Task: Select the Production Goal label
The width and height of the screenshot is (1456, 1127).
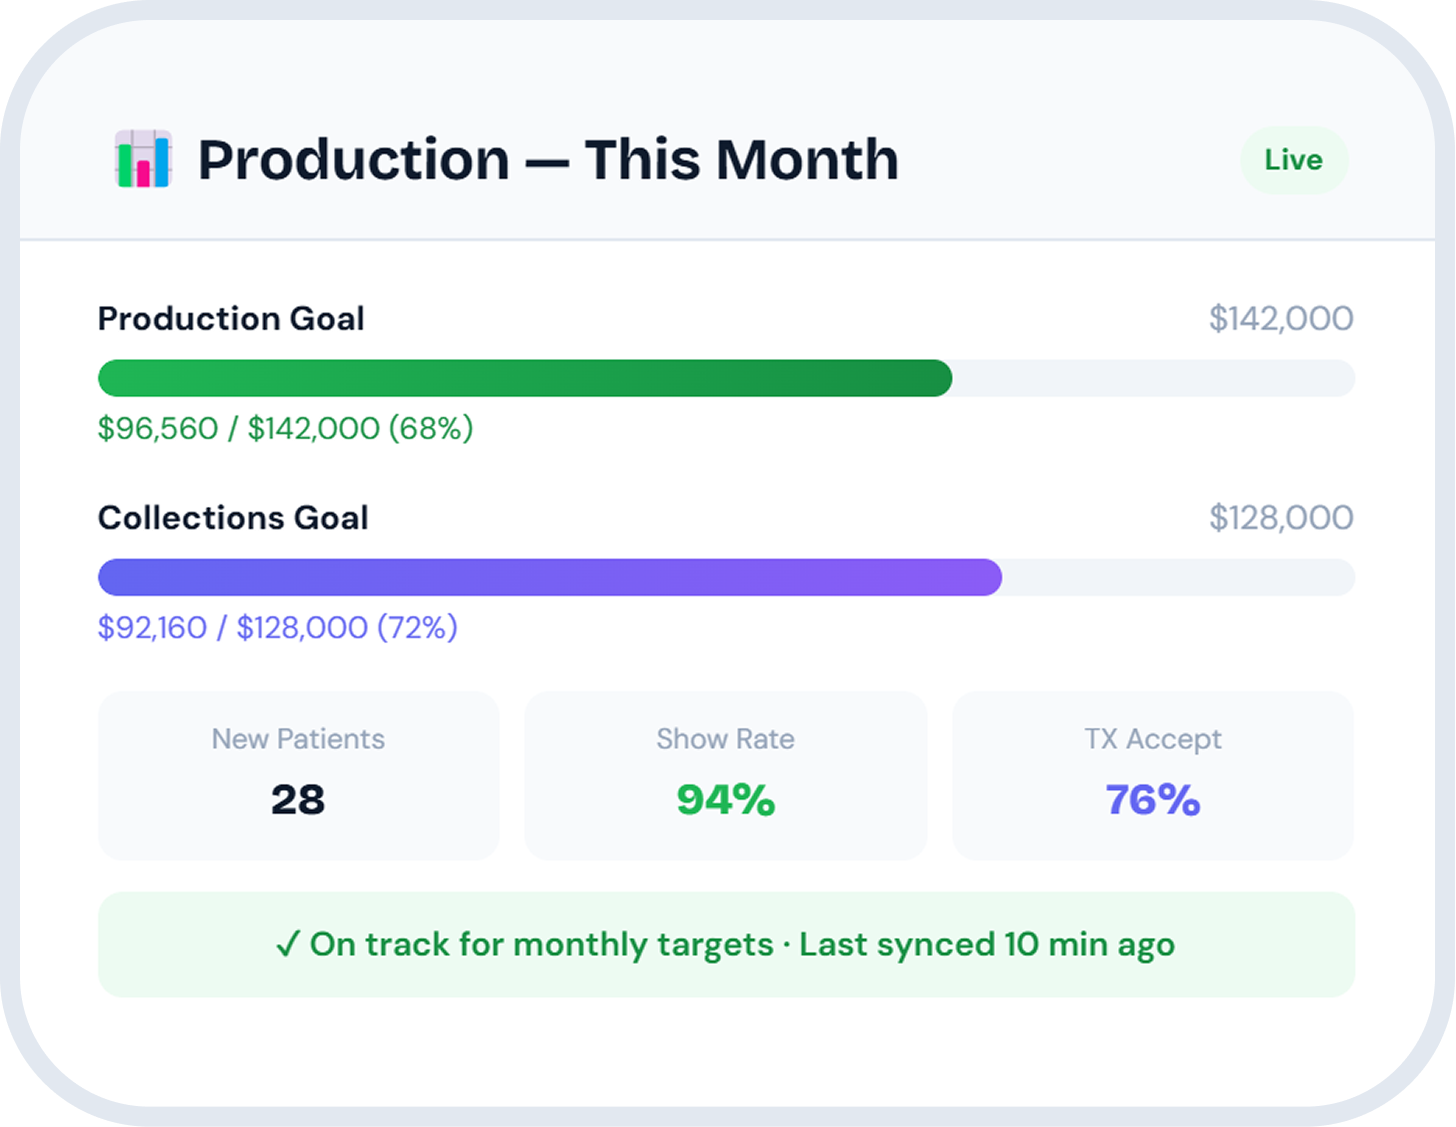Action: point(231,319)
